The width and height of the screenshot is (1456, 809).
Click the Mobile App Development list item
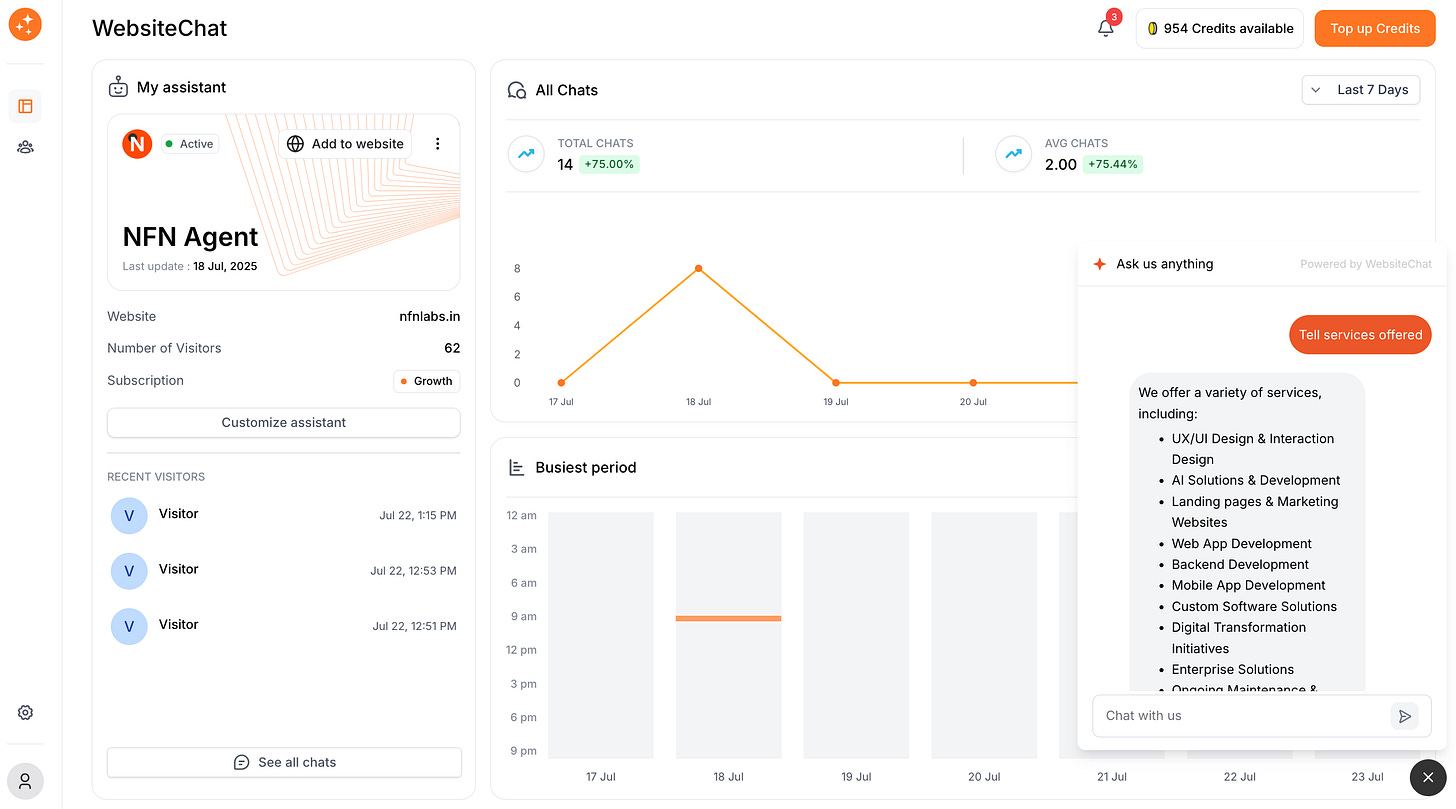pyautogui.click(x=1249, y=585)
